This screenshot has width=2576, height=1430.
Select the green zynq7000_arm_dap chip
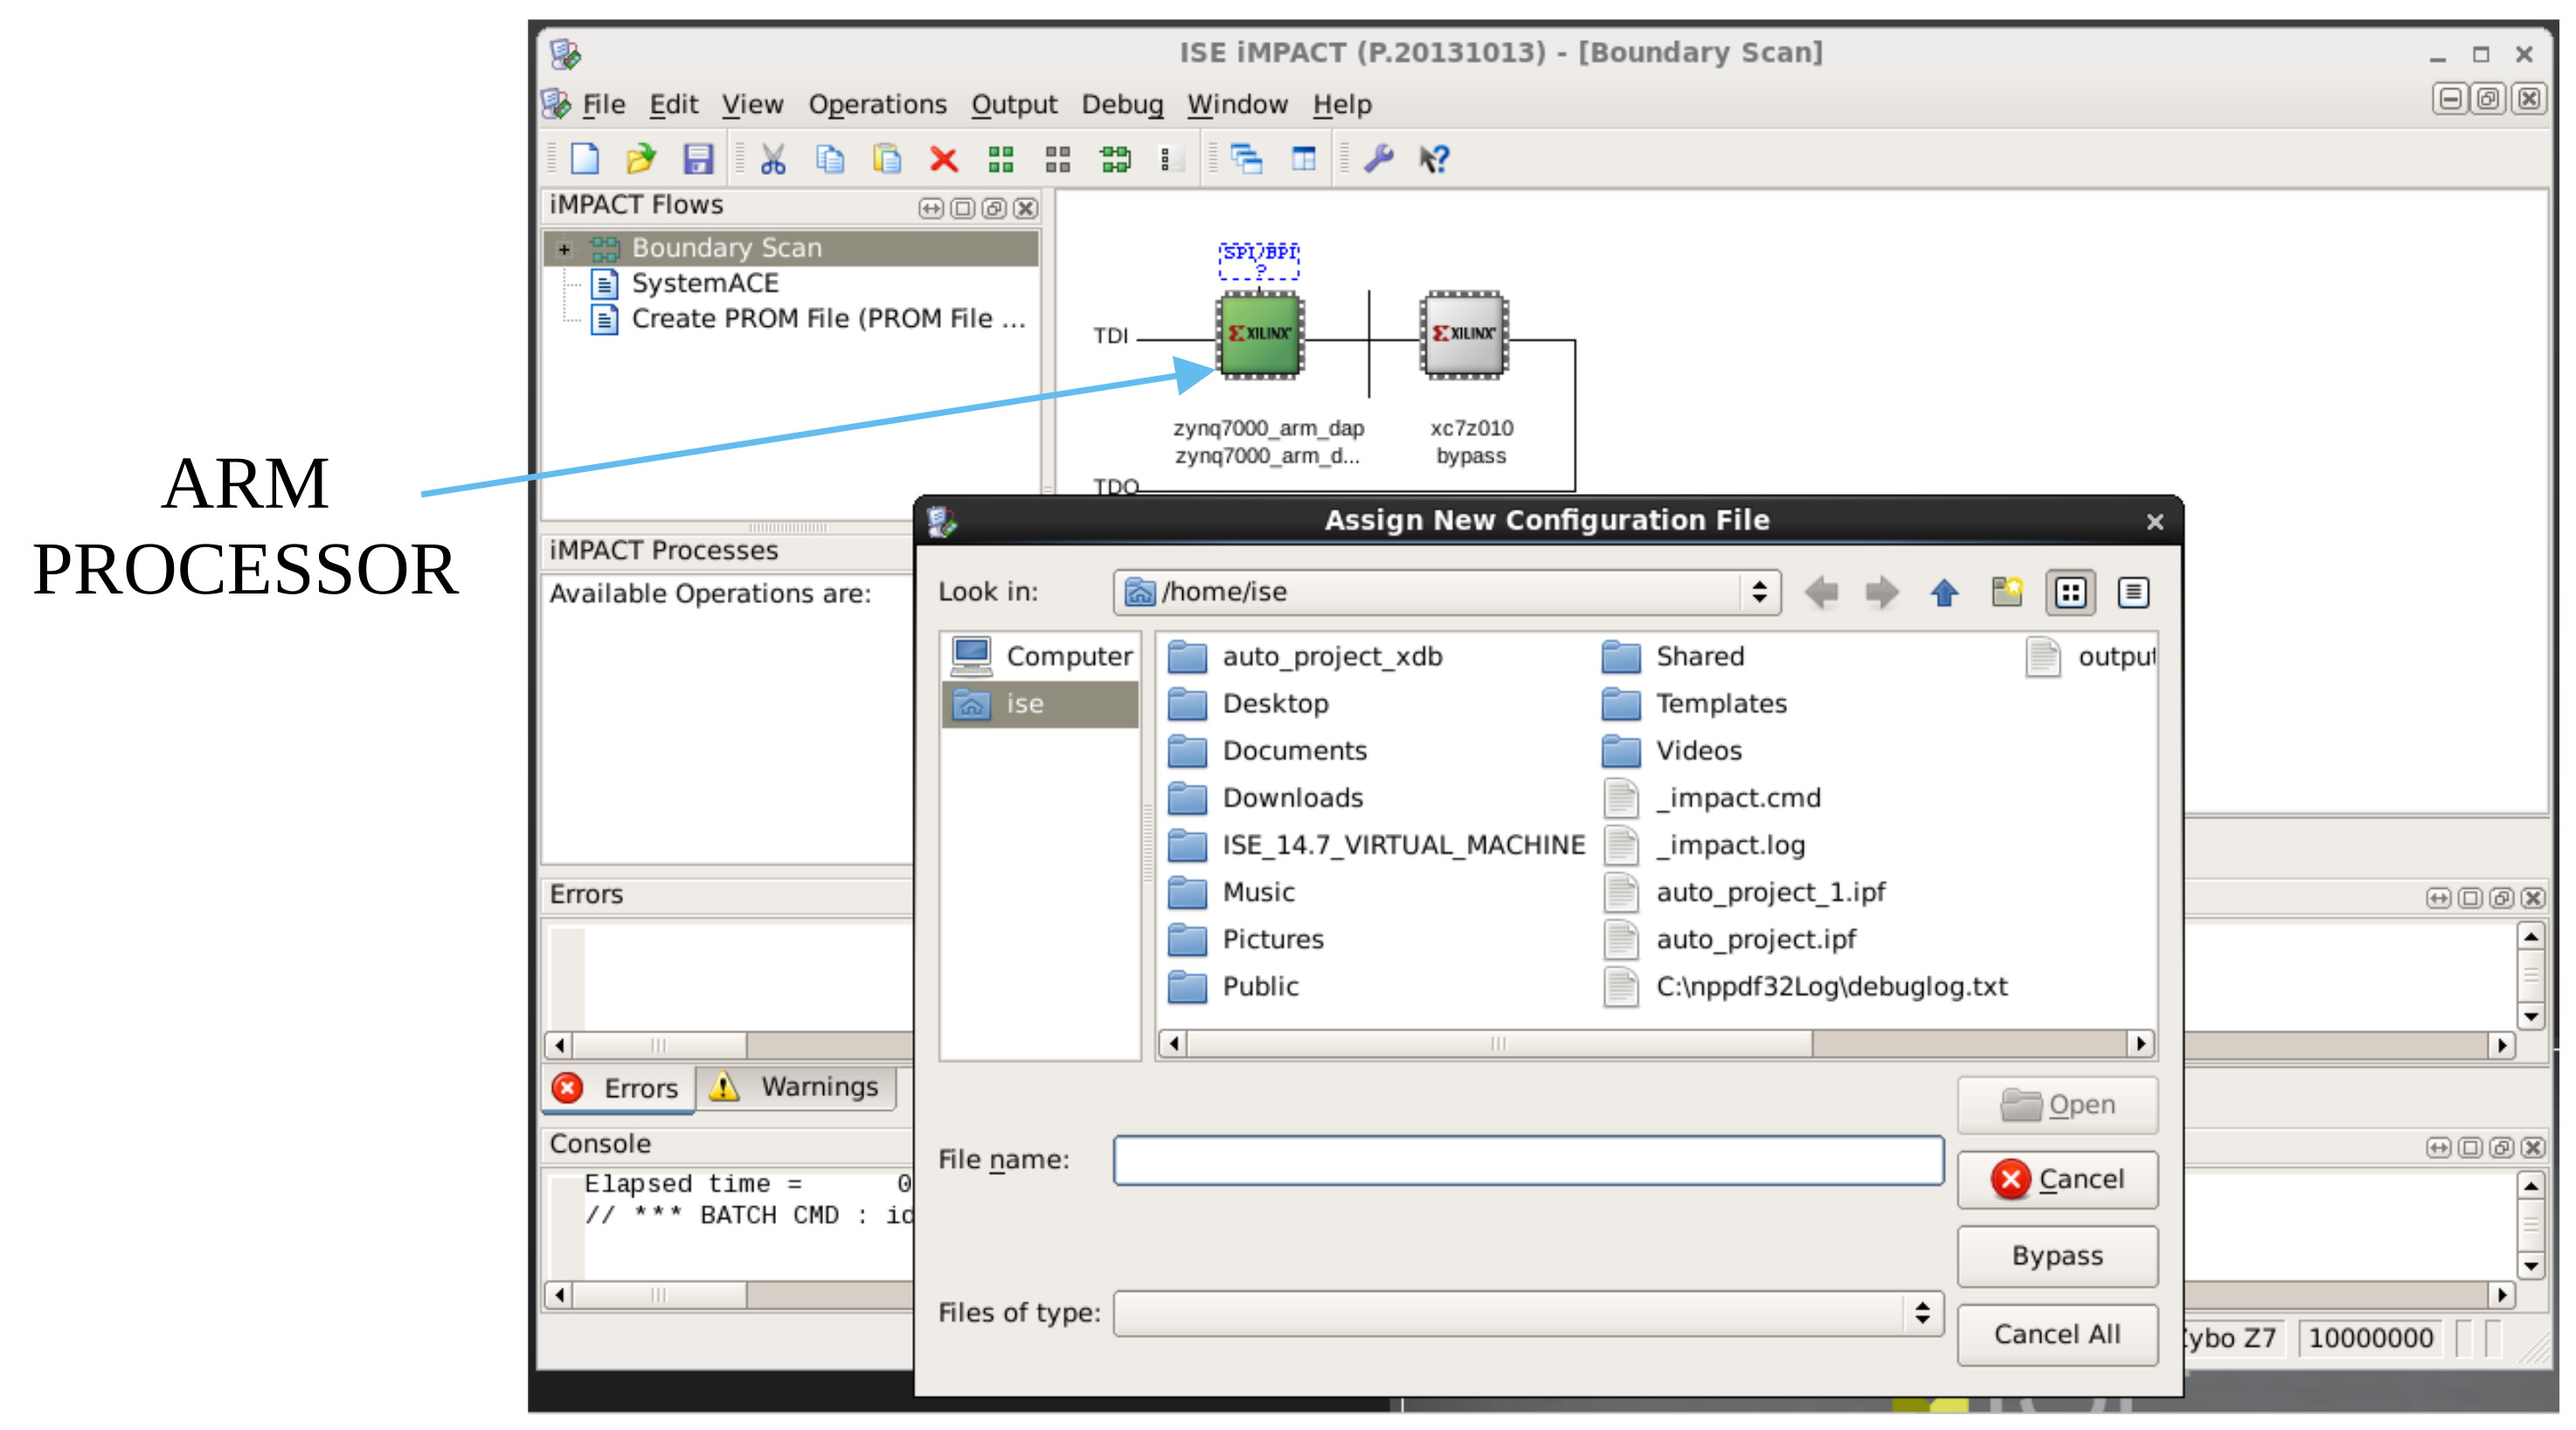point(1260,335)
